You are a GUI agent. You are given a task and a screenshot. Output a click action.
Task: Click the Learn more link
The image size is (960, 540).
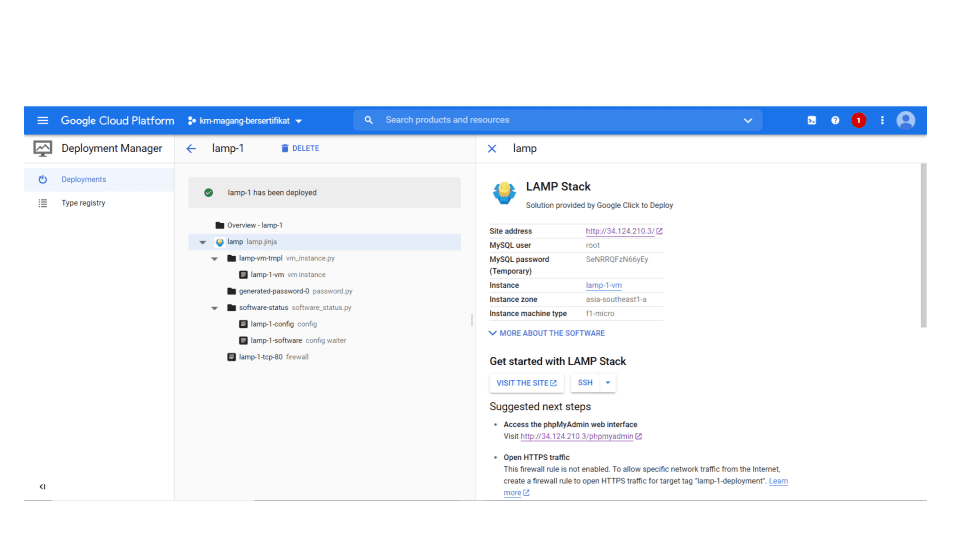[779, 481]
